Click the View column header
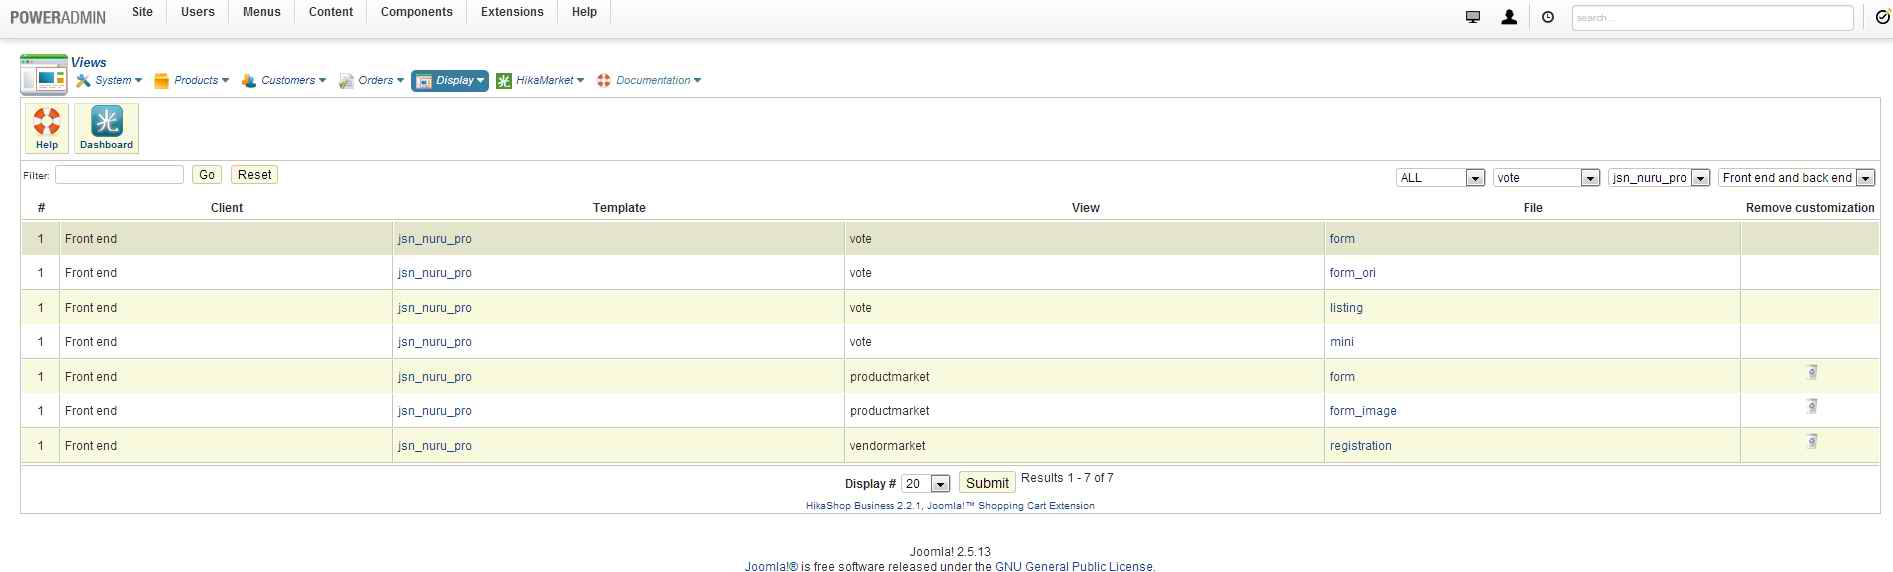 pos(1085,208)
